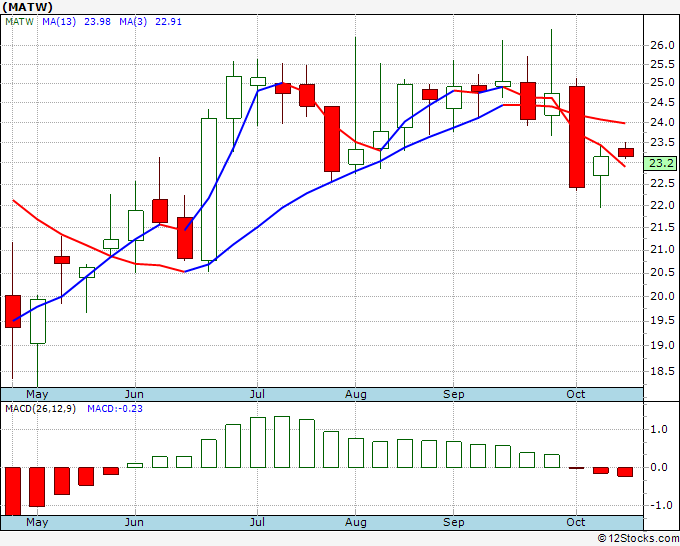This screenshot has height=546, width=680.
Task: Click the 20.0 price axis label
Action: [662, 296]
